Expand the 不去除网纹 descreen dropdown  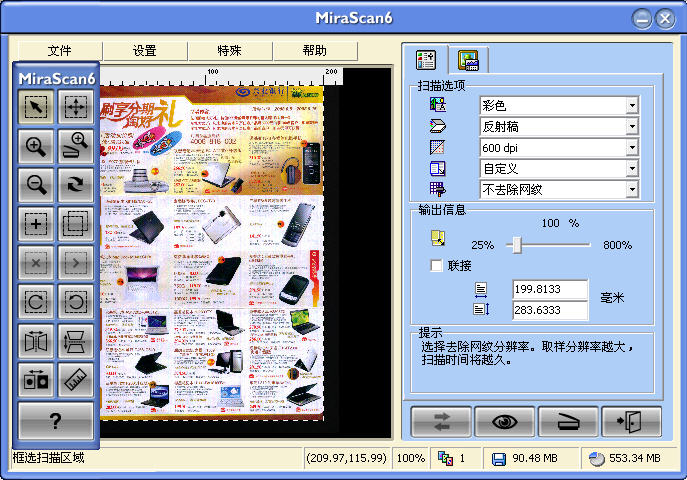632,189
